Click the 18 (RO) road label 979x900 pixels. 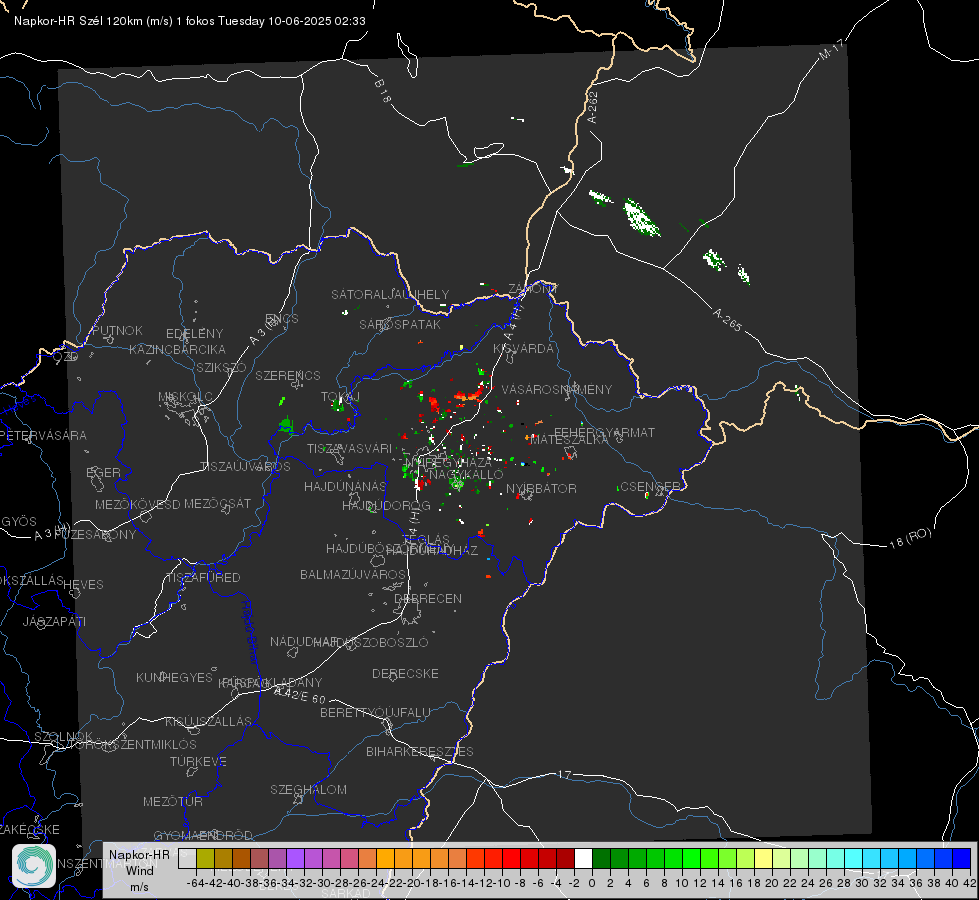click(x=910, y=538)
